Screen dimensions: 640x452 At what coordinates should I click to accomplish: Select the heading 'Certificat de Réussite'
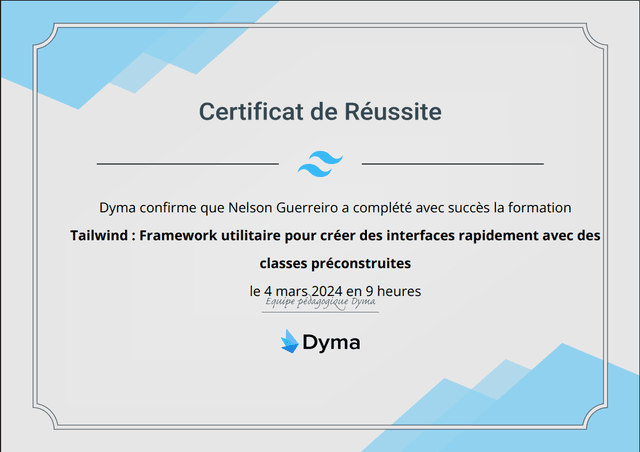coord(320,111)
